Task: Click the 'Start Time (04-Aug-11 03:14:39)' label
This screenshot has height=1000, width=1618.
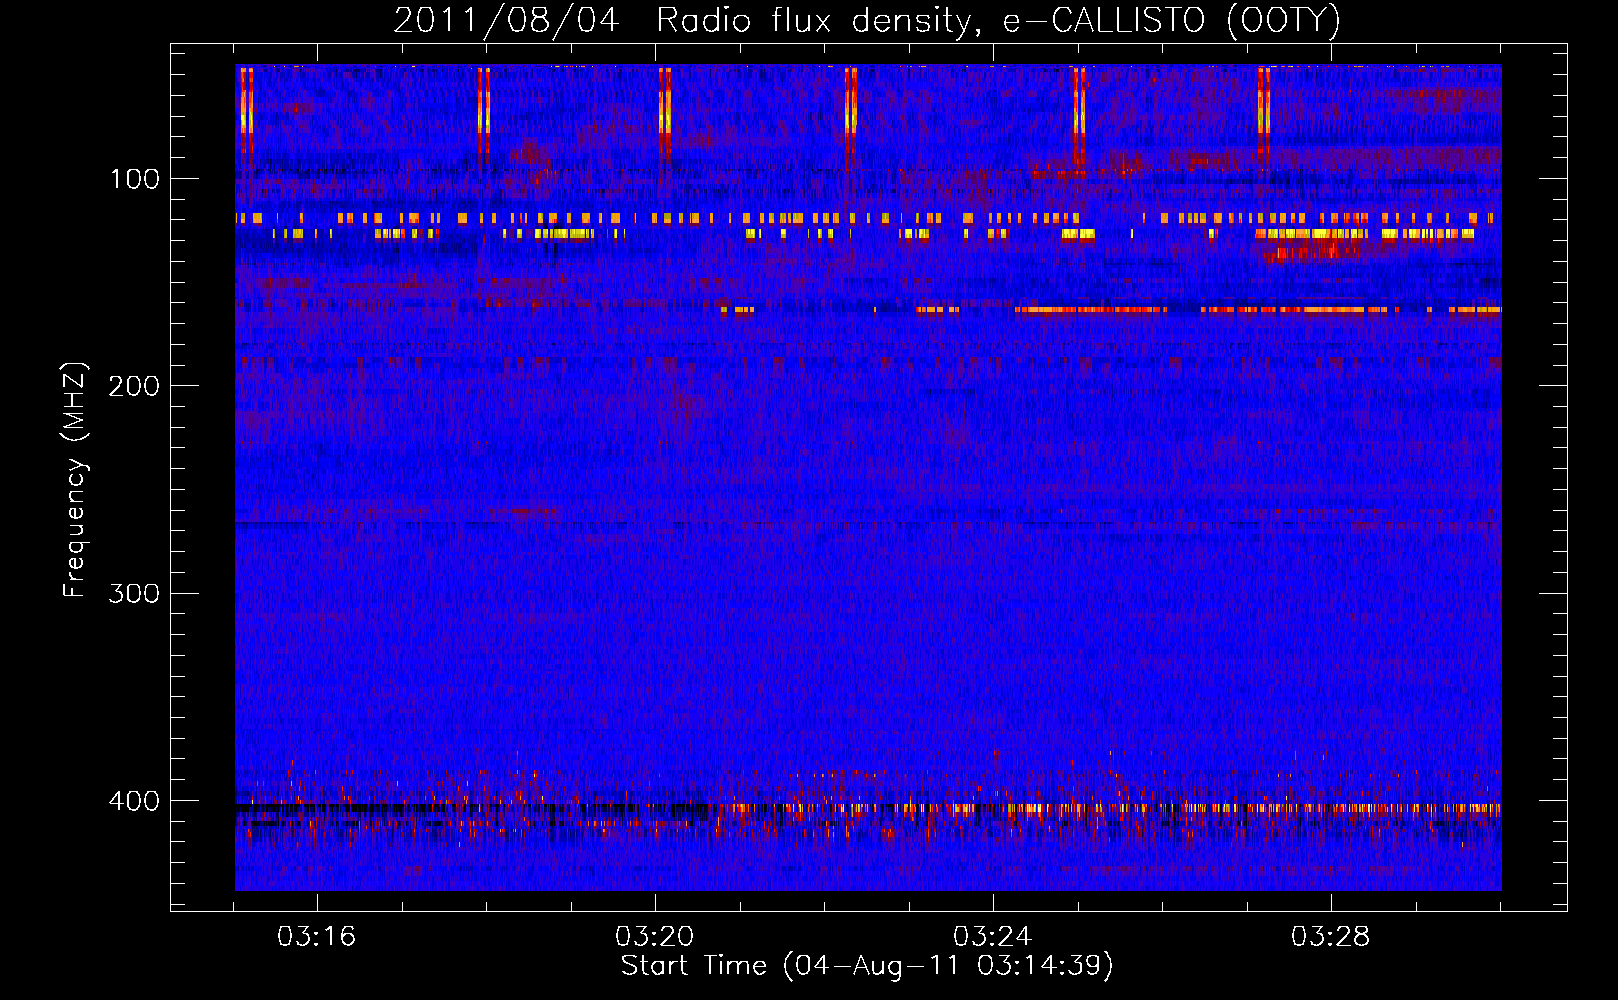Action: pos(867,966)
